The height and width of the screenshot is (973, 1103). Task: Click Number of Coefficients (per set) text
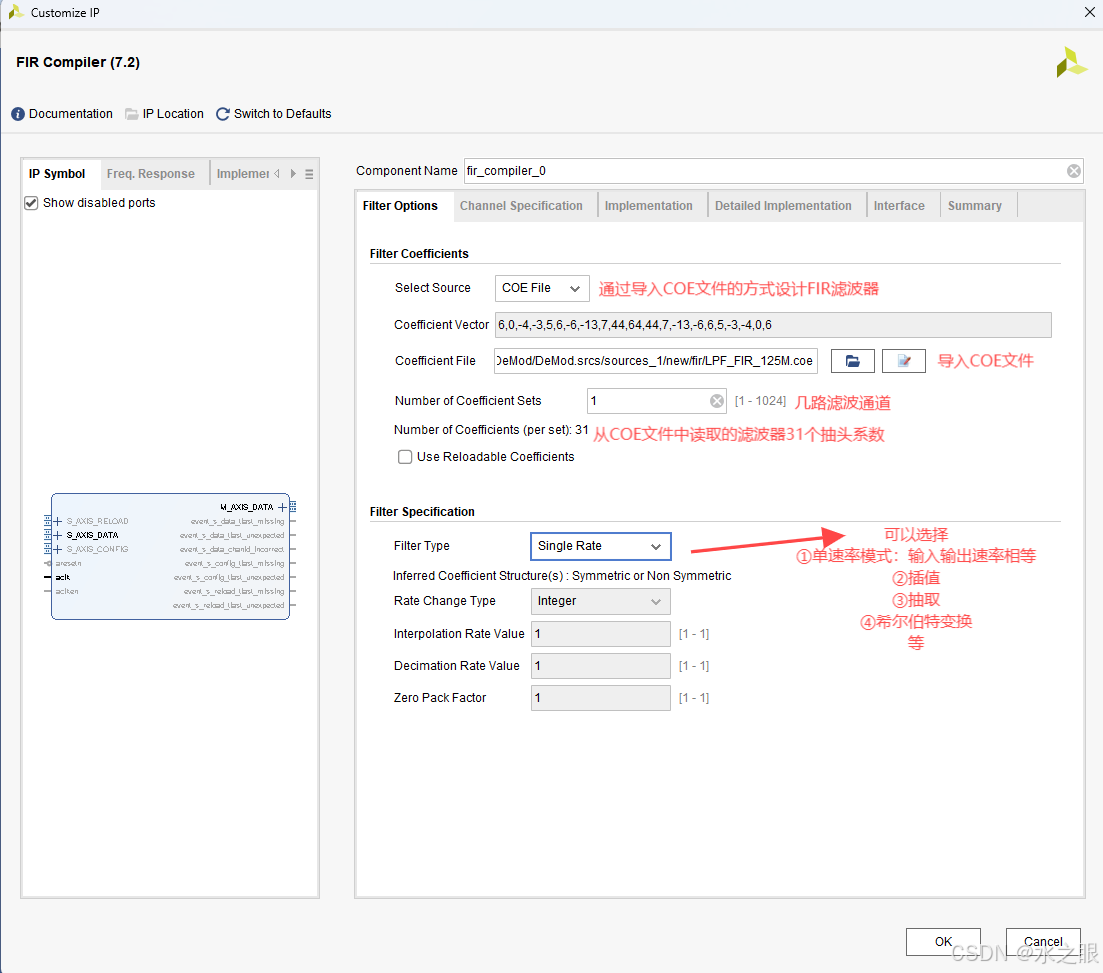point(491,430)
